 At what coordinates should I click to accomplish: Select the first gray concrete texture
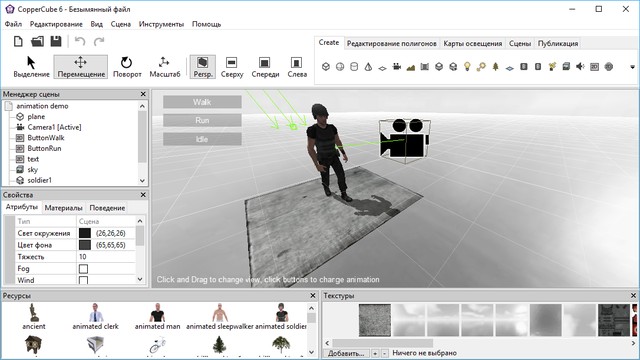point(375,320)
